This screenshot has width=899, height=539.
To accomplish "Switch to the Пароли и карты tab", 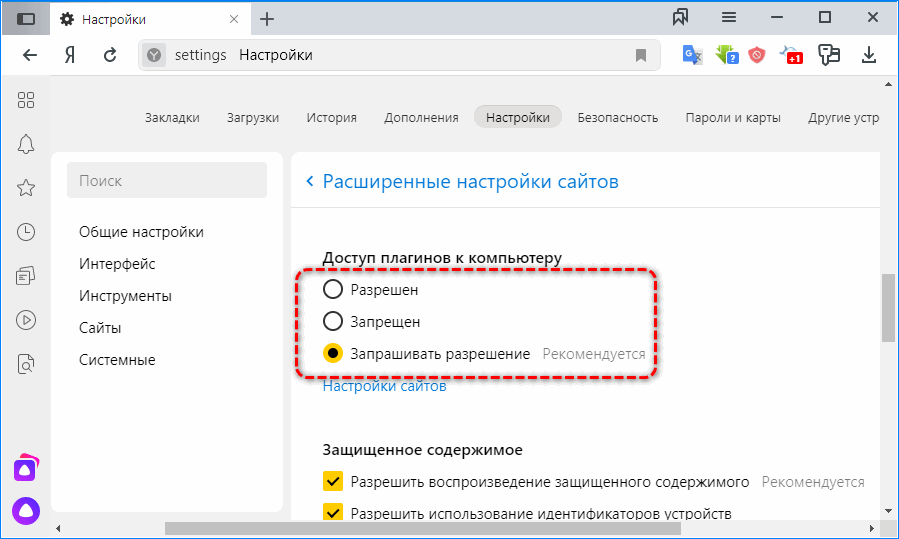I will click(733, 118).
